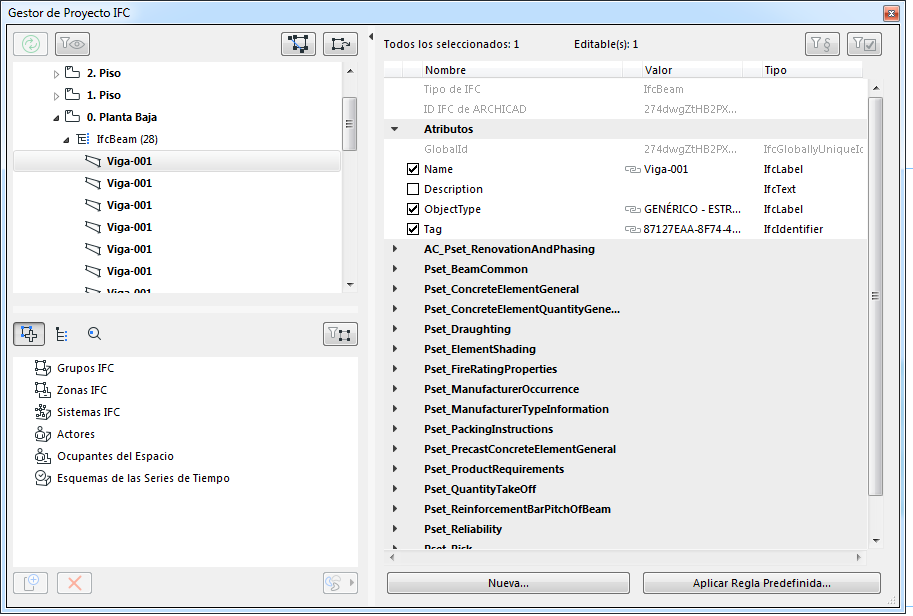Collapse the 0. Planta Baja node
The width and height of the screenshot is (913, 616).
point(56,118)
